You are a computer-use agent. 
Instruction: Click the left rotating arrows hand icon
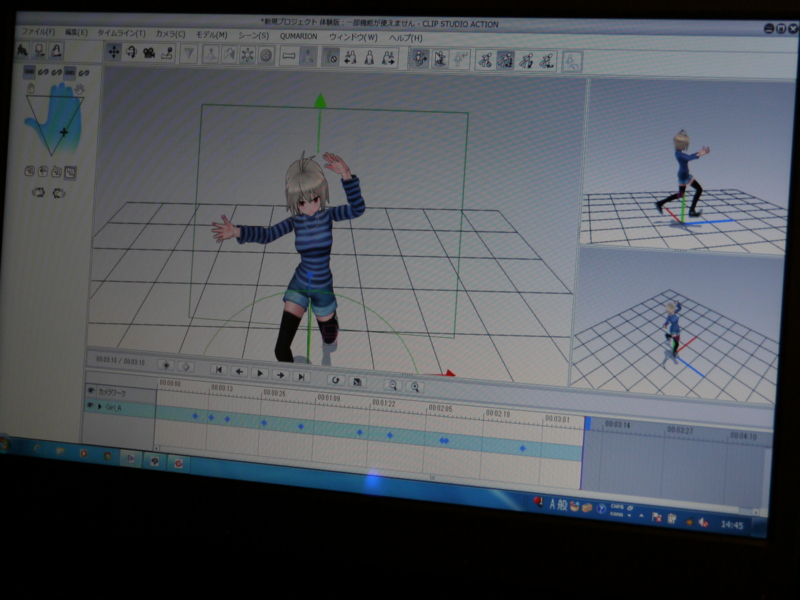(x=38, y=192)
